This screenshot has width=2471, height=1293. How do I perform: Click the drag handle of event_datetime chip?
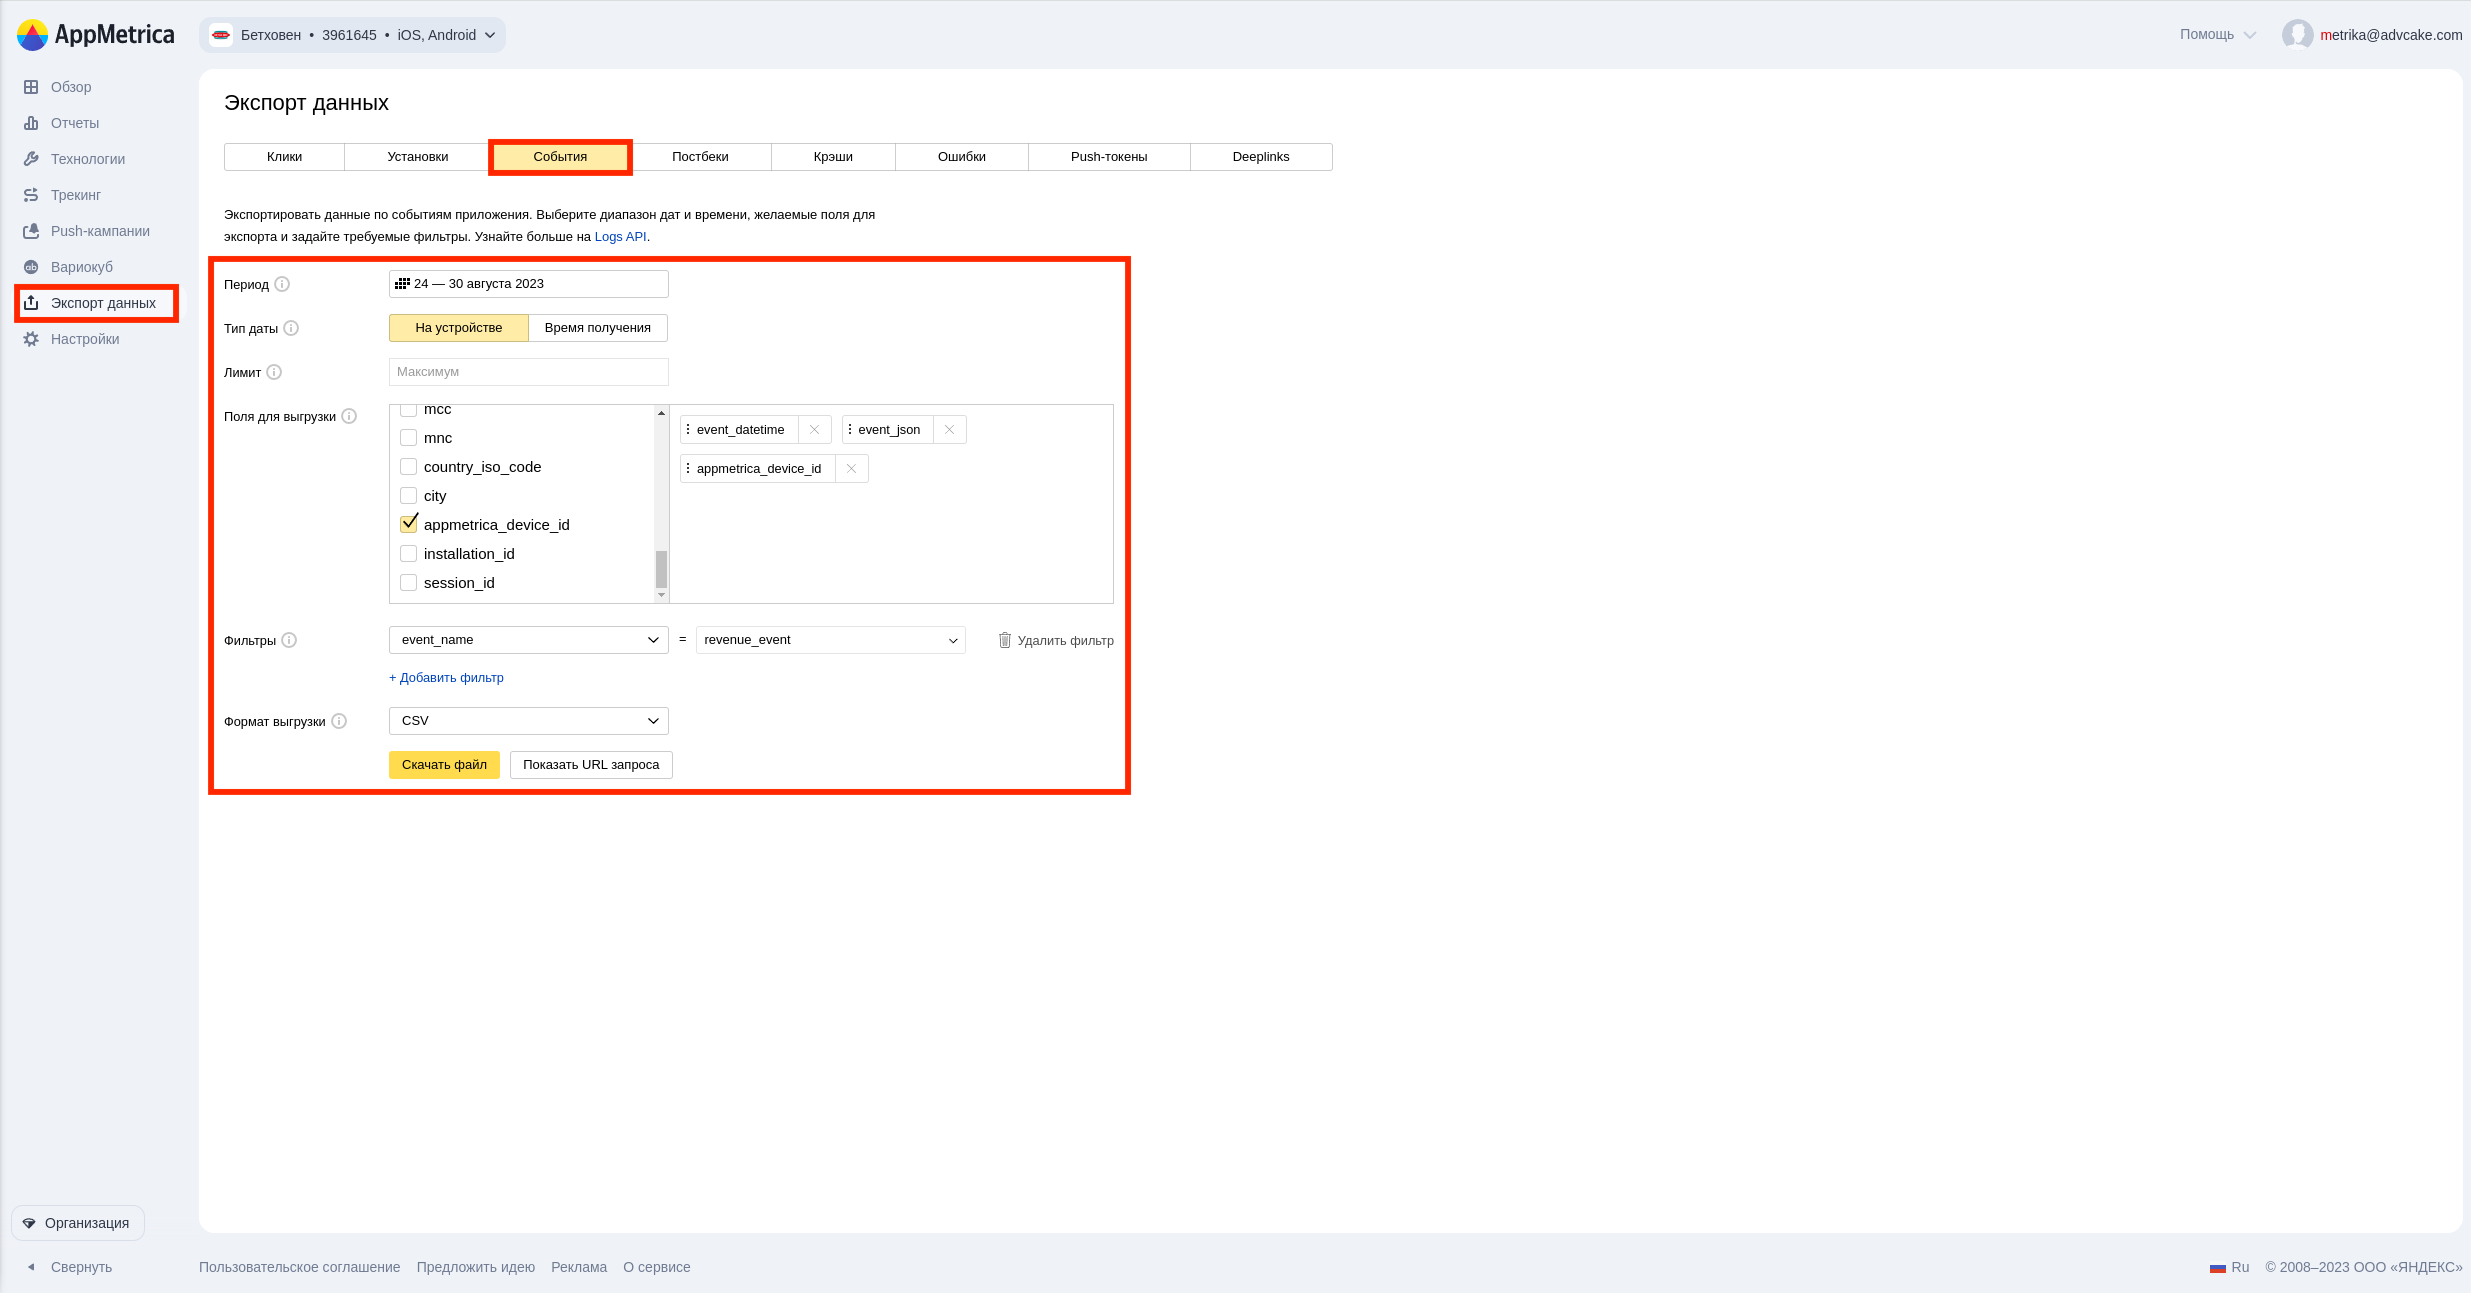[x=688, y=430]
